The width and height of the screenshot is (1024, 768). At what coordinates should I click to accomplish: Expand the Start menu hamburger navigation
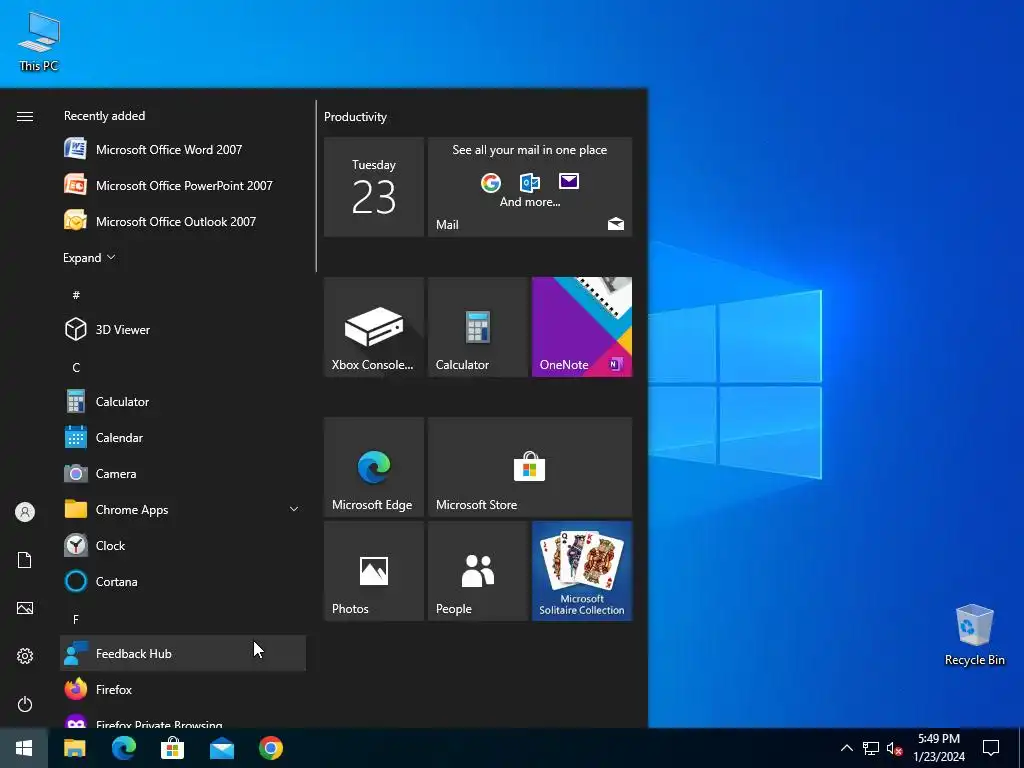(25, 116)
